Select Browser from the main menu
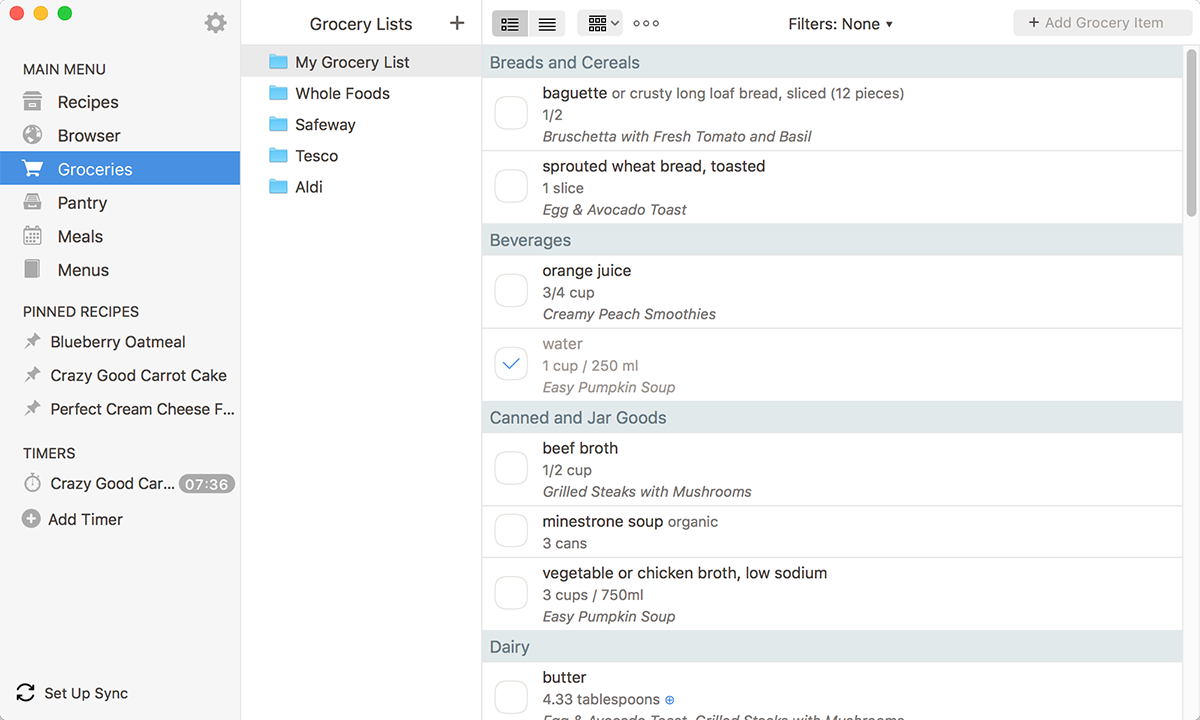The image size is (1200, 720). click(x=88, y=135)
